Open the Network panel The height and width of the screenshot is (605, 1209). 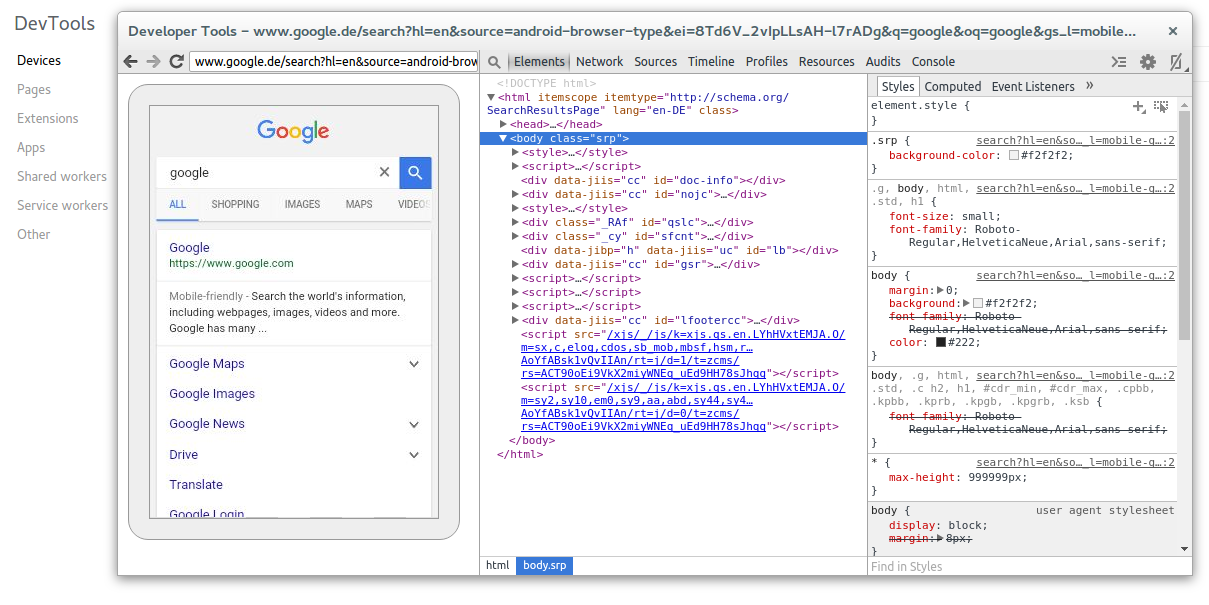coord(600,62)
